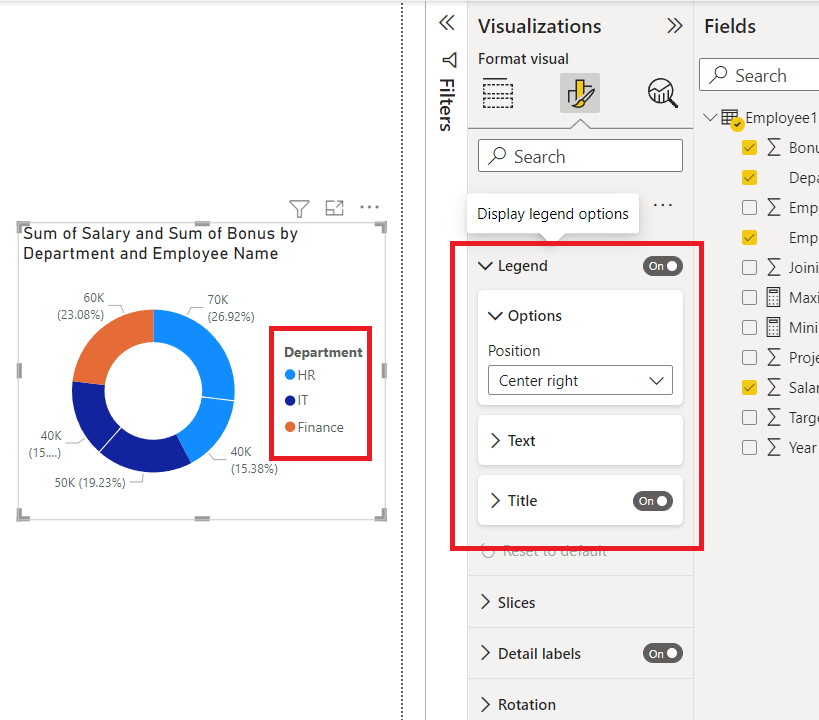Screen dimensions: 819x720
Task: Expand the Filters pane arrows
Action: pos(447,23)
